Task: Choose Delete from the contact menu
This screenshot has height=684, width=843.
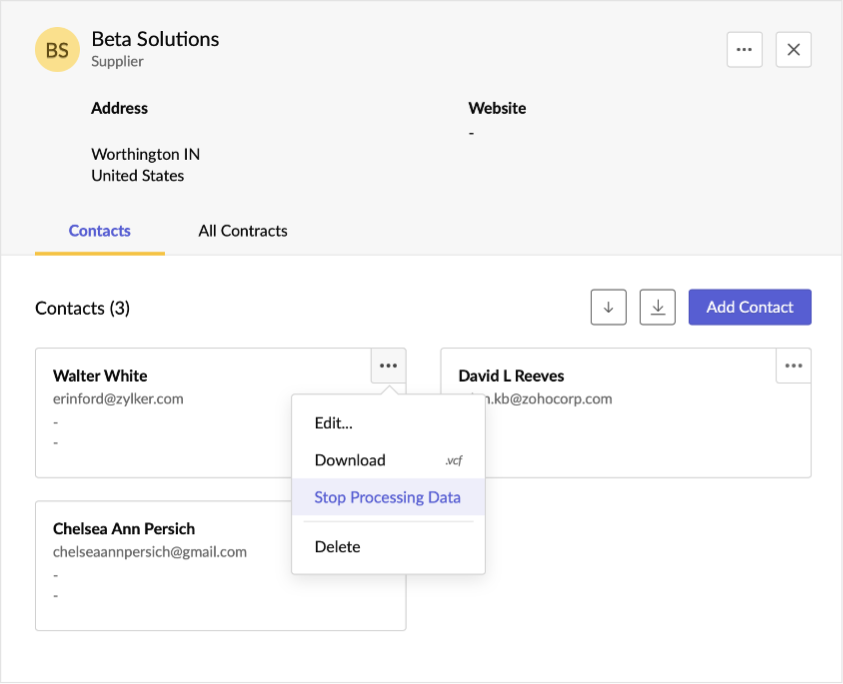Action: point(338,547)
